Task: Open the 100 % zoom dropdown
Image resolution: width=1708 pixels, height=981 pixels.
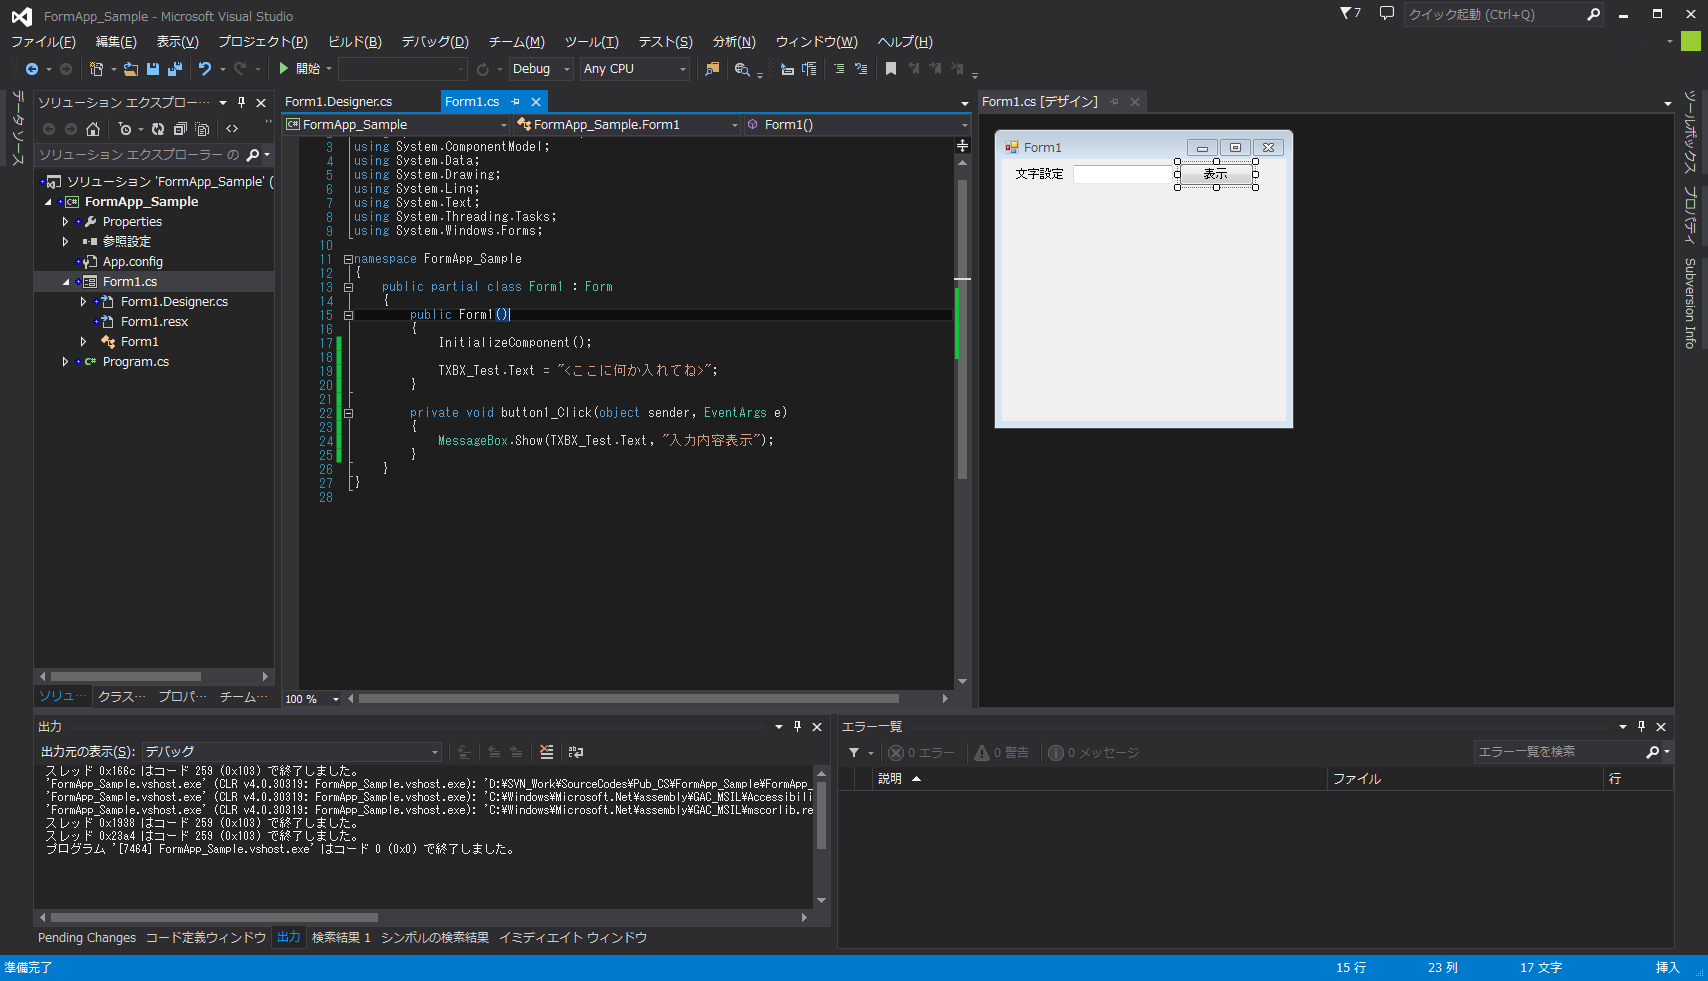Action: (x=312, y=699)
